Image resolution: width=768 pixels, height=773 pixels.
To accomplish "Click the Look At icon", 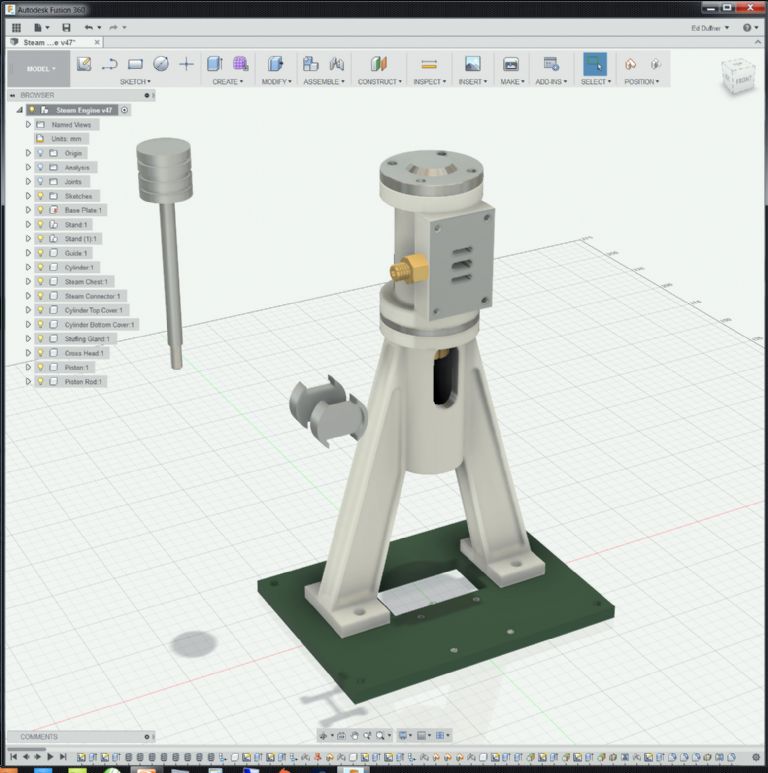I will pos(341,736).
